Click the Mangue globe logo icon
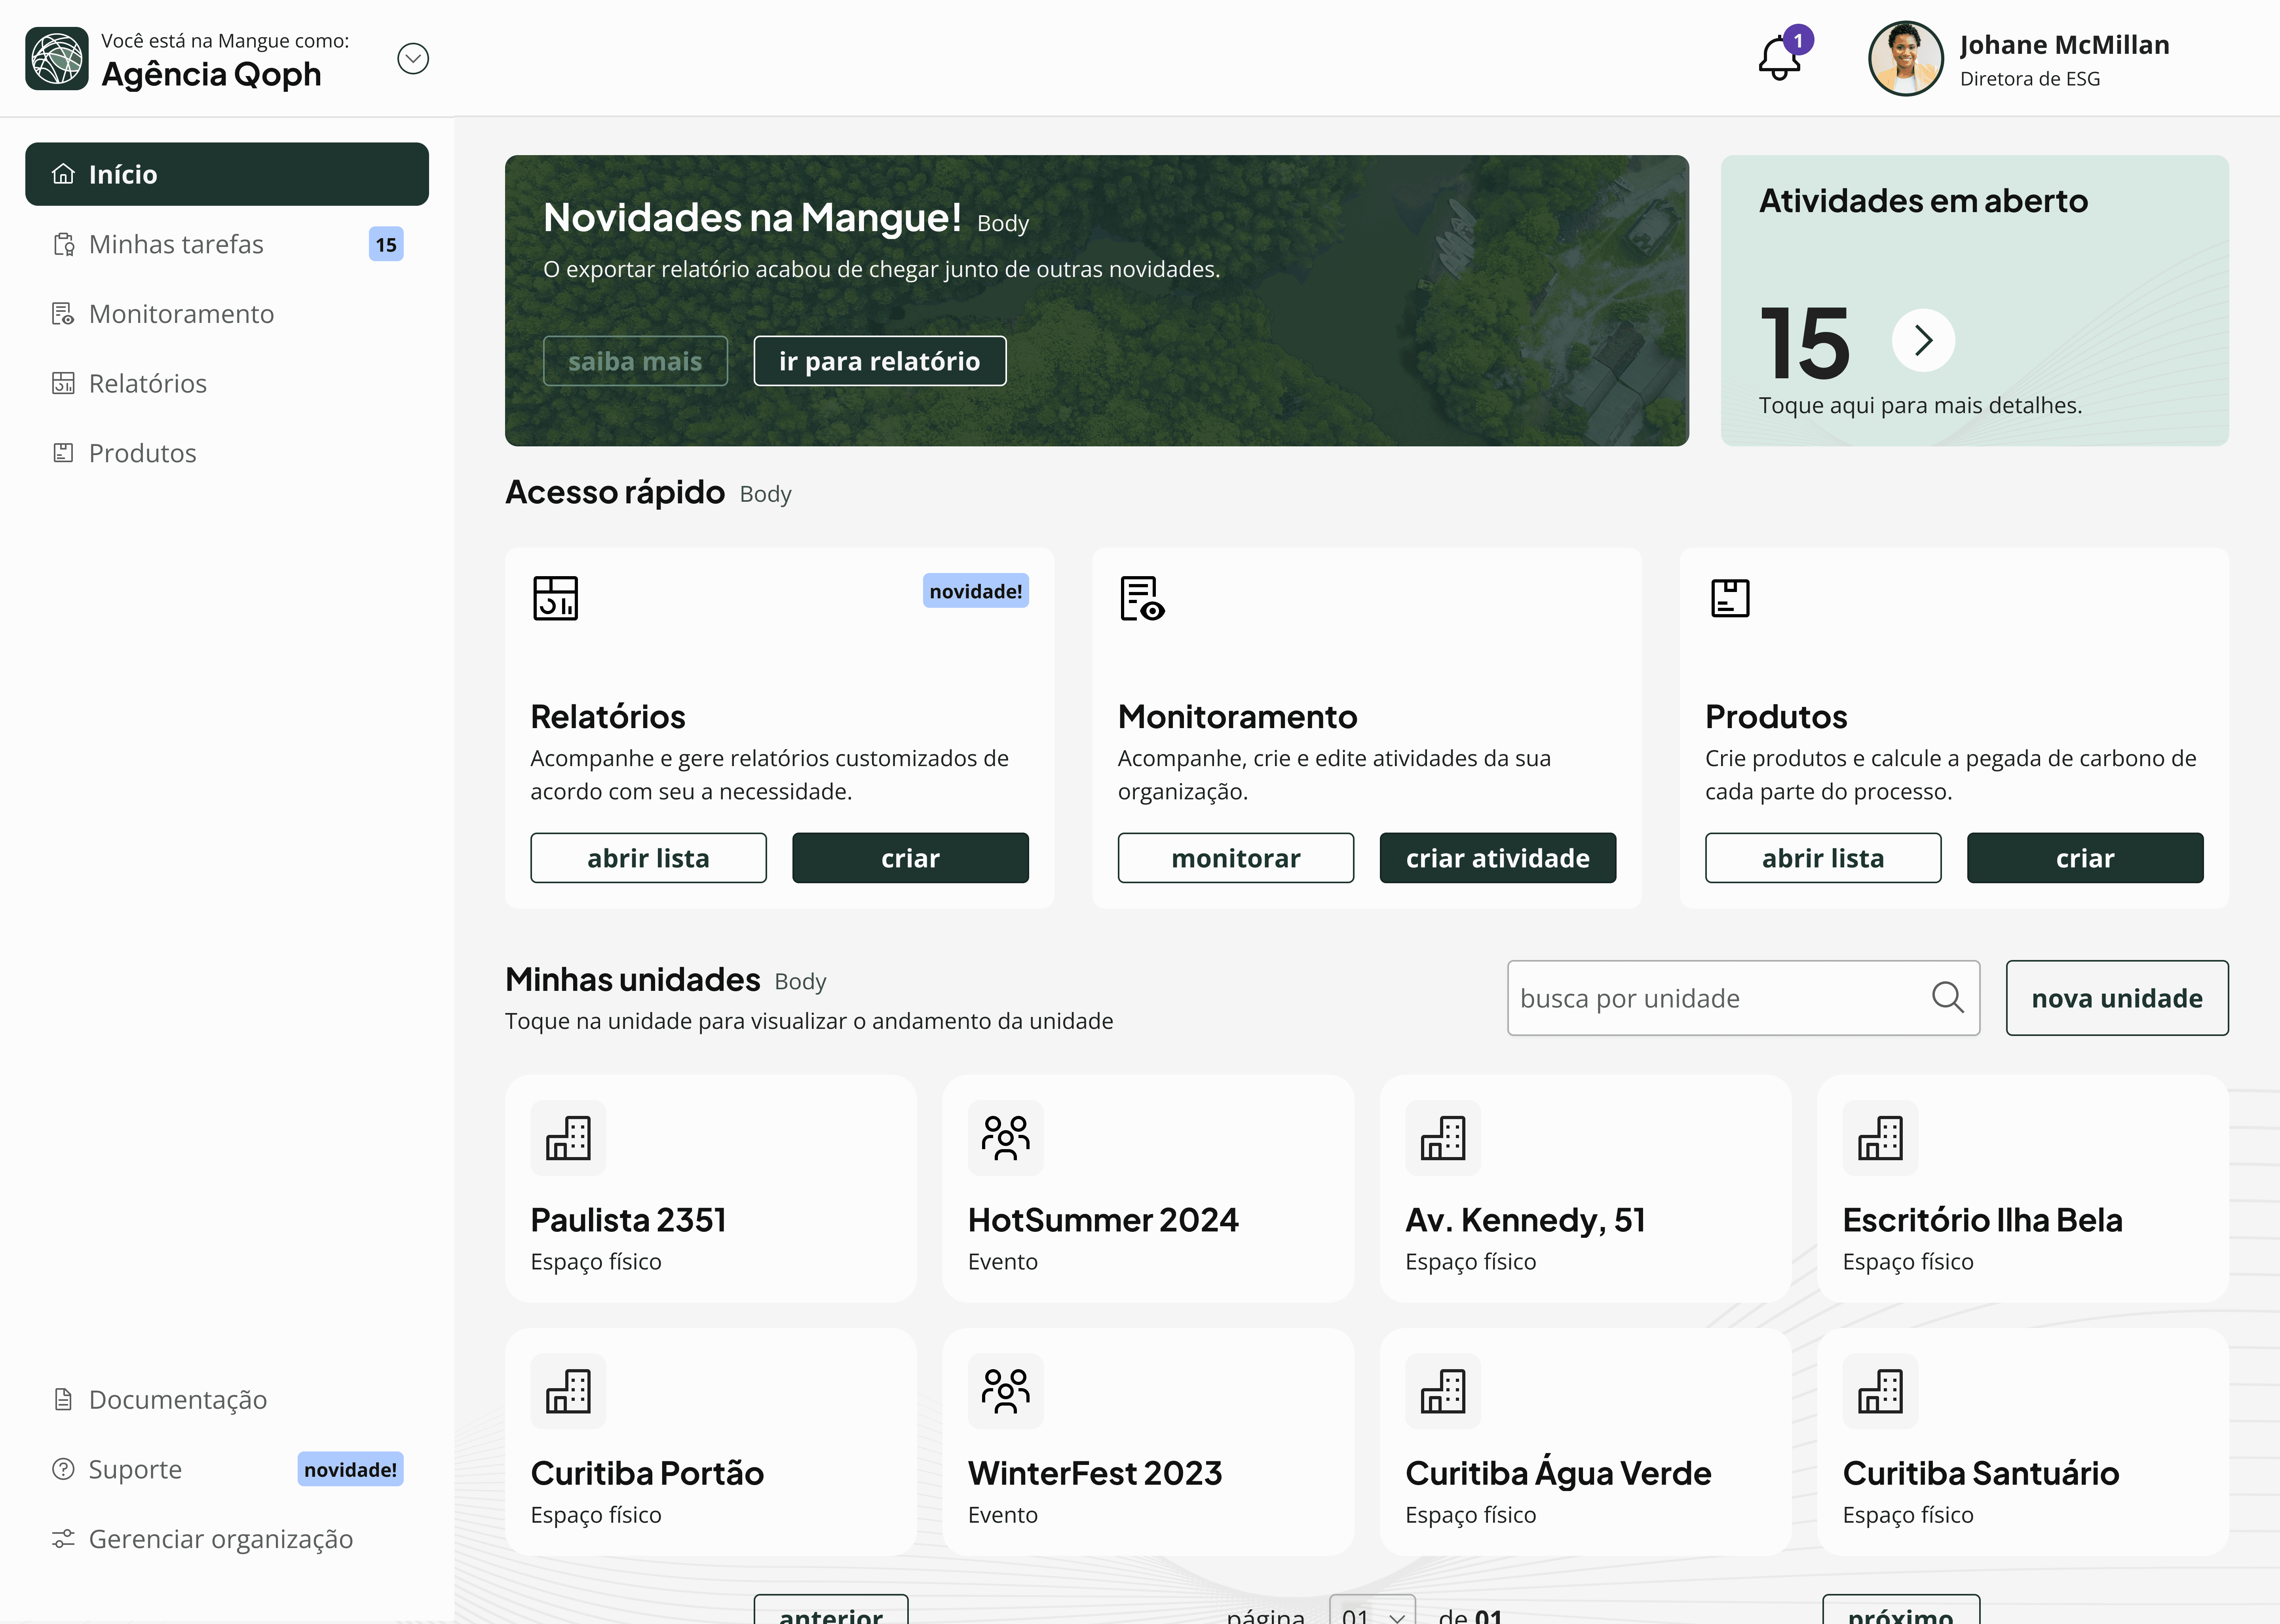 click(x=57, y=59)
